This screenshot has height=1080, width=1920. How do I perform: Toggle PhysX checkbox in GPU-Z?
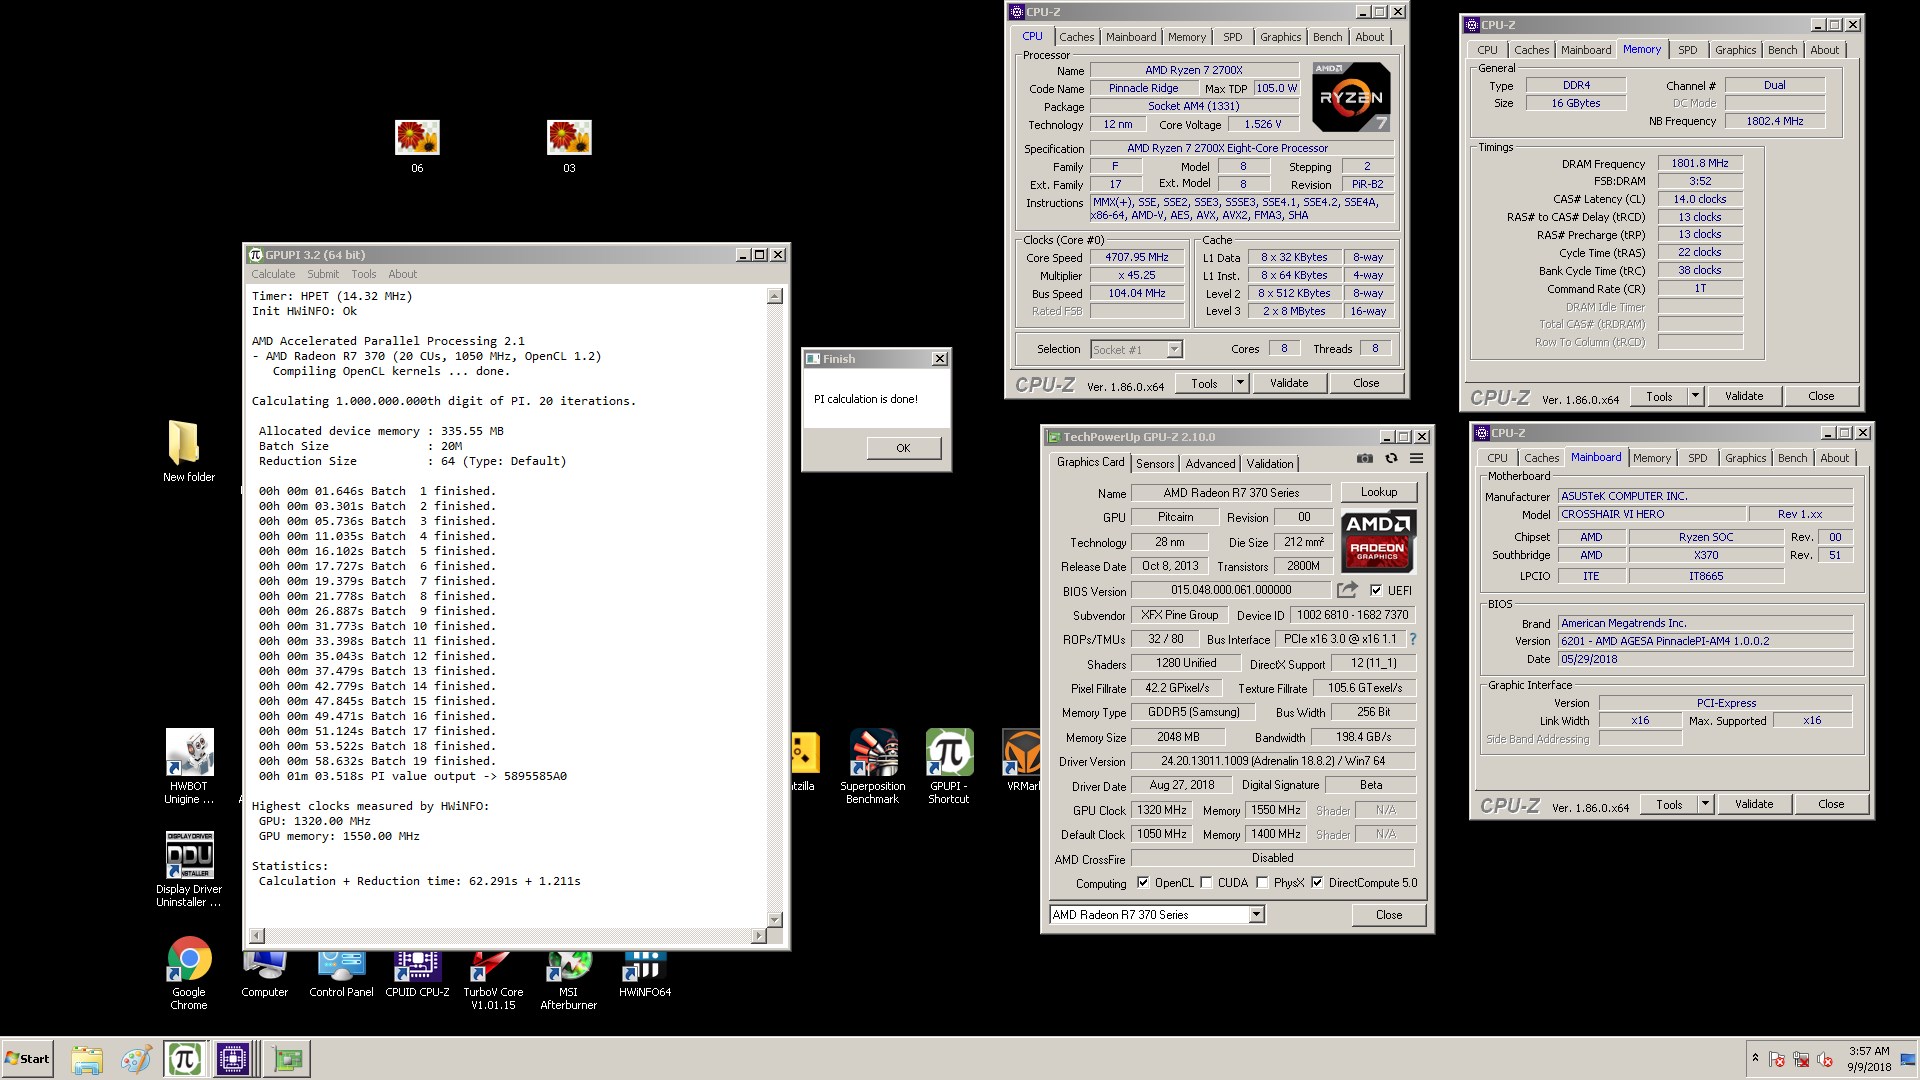point(1262,883)
